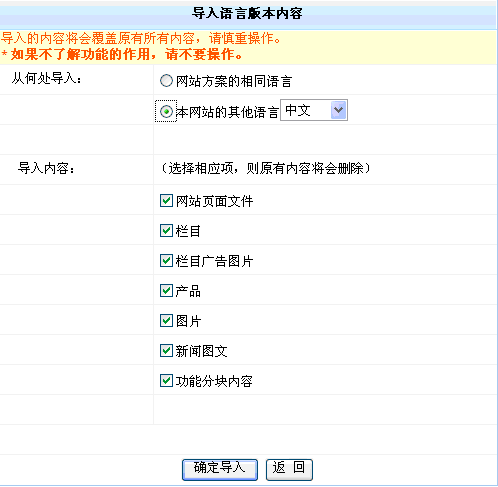Image resolution: width=498 pixels, height=487 pixels.
Task: Toggle the 栏目广告图片 checkbox
Action: (x=166, y=261)
